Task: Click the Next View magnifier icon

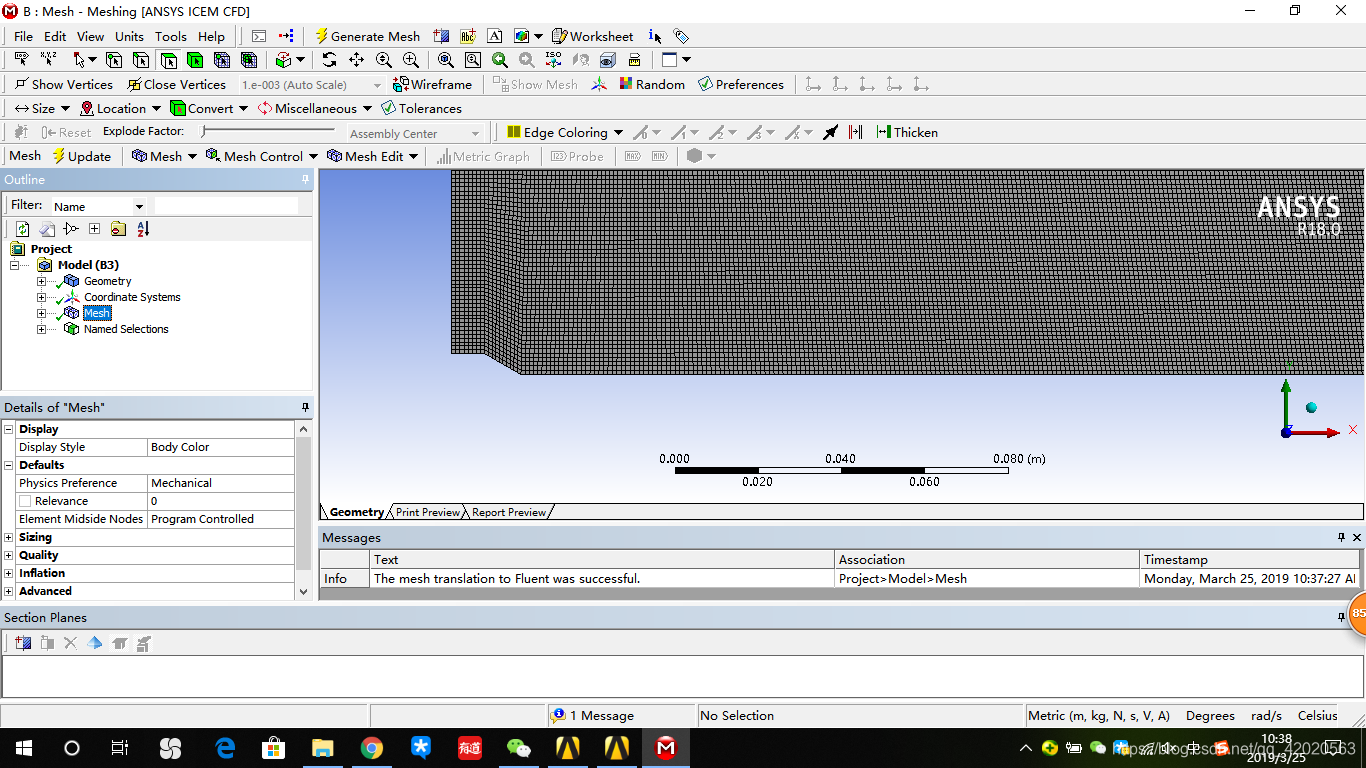Action: (527, 60)
